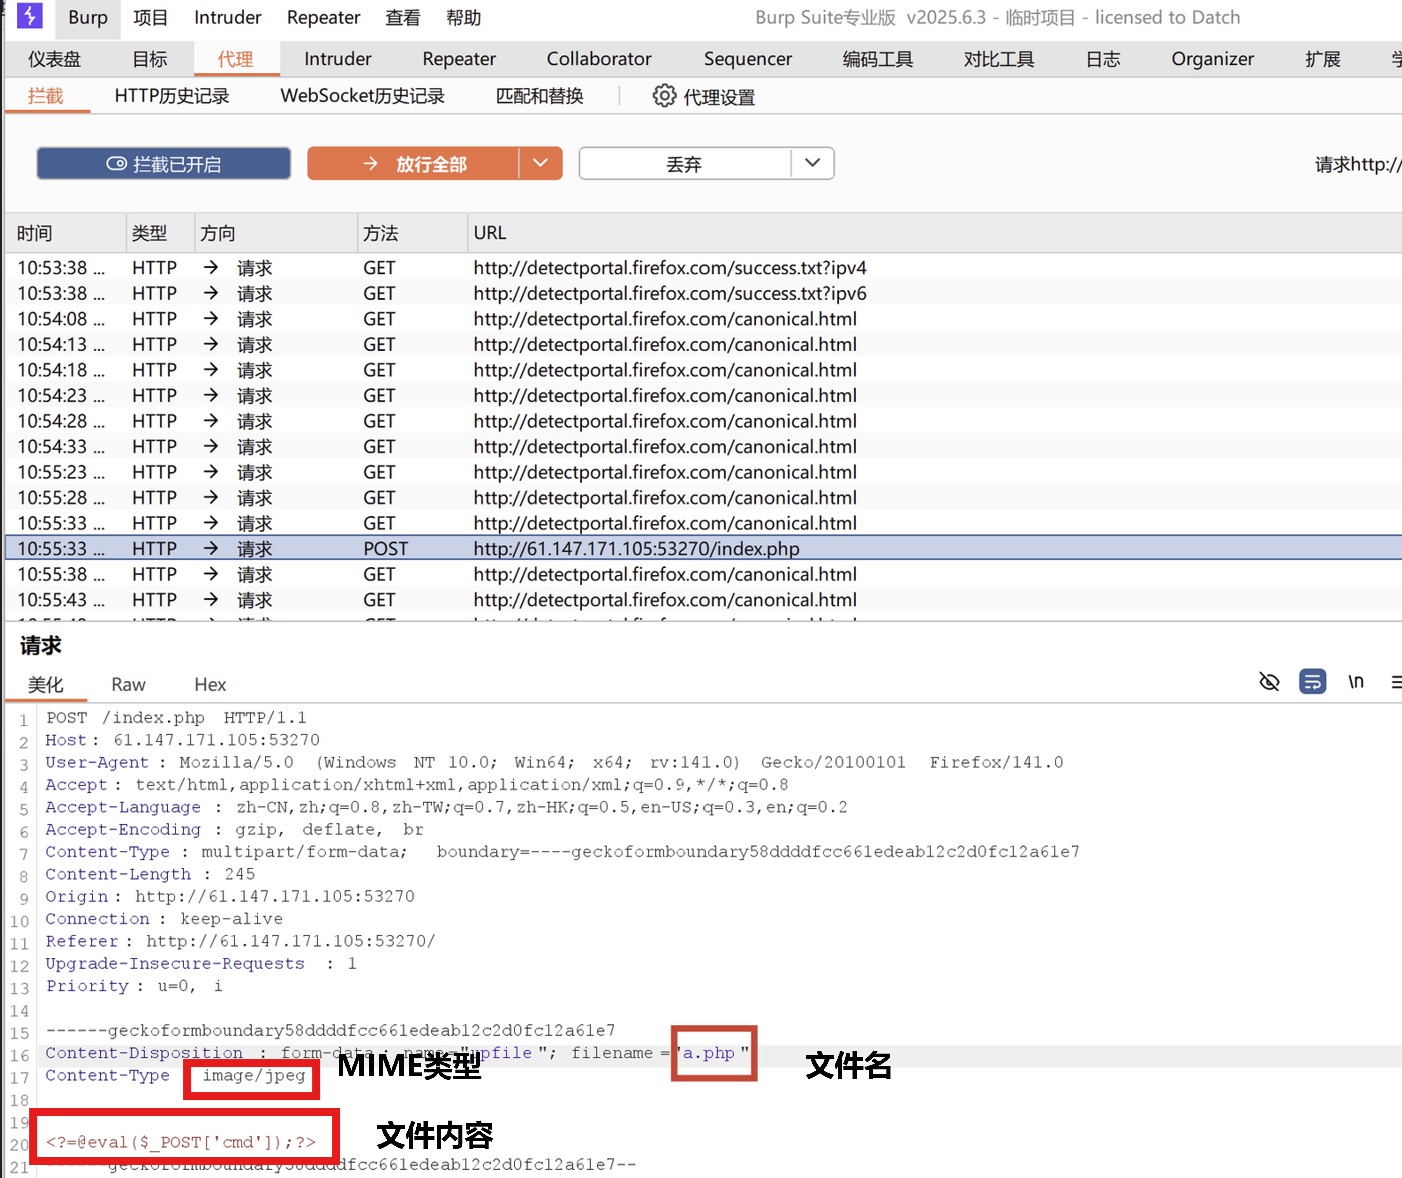Open the Burp menu
Image resolution: width=1402 pixels, height=1178 pixels.
(88, 17)
